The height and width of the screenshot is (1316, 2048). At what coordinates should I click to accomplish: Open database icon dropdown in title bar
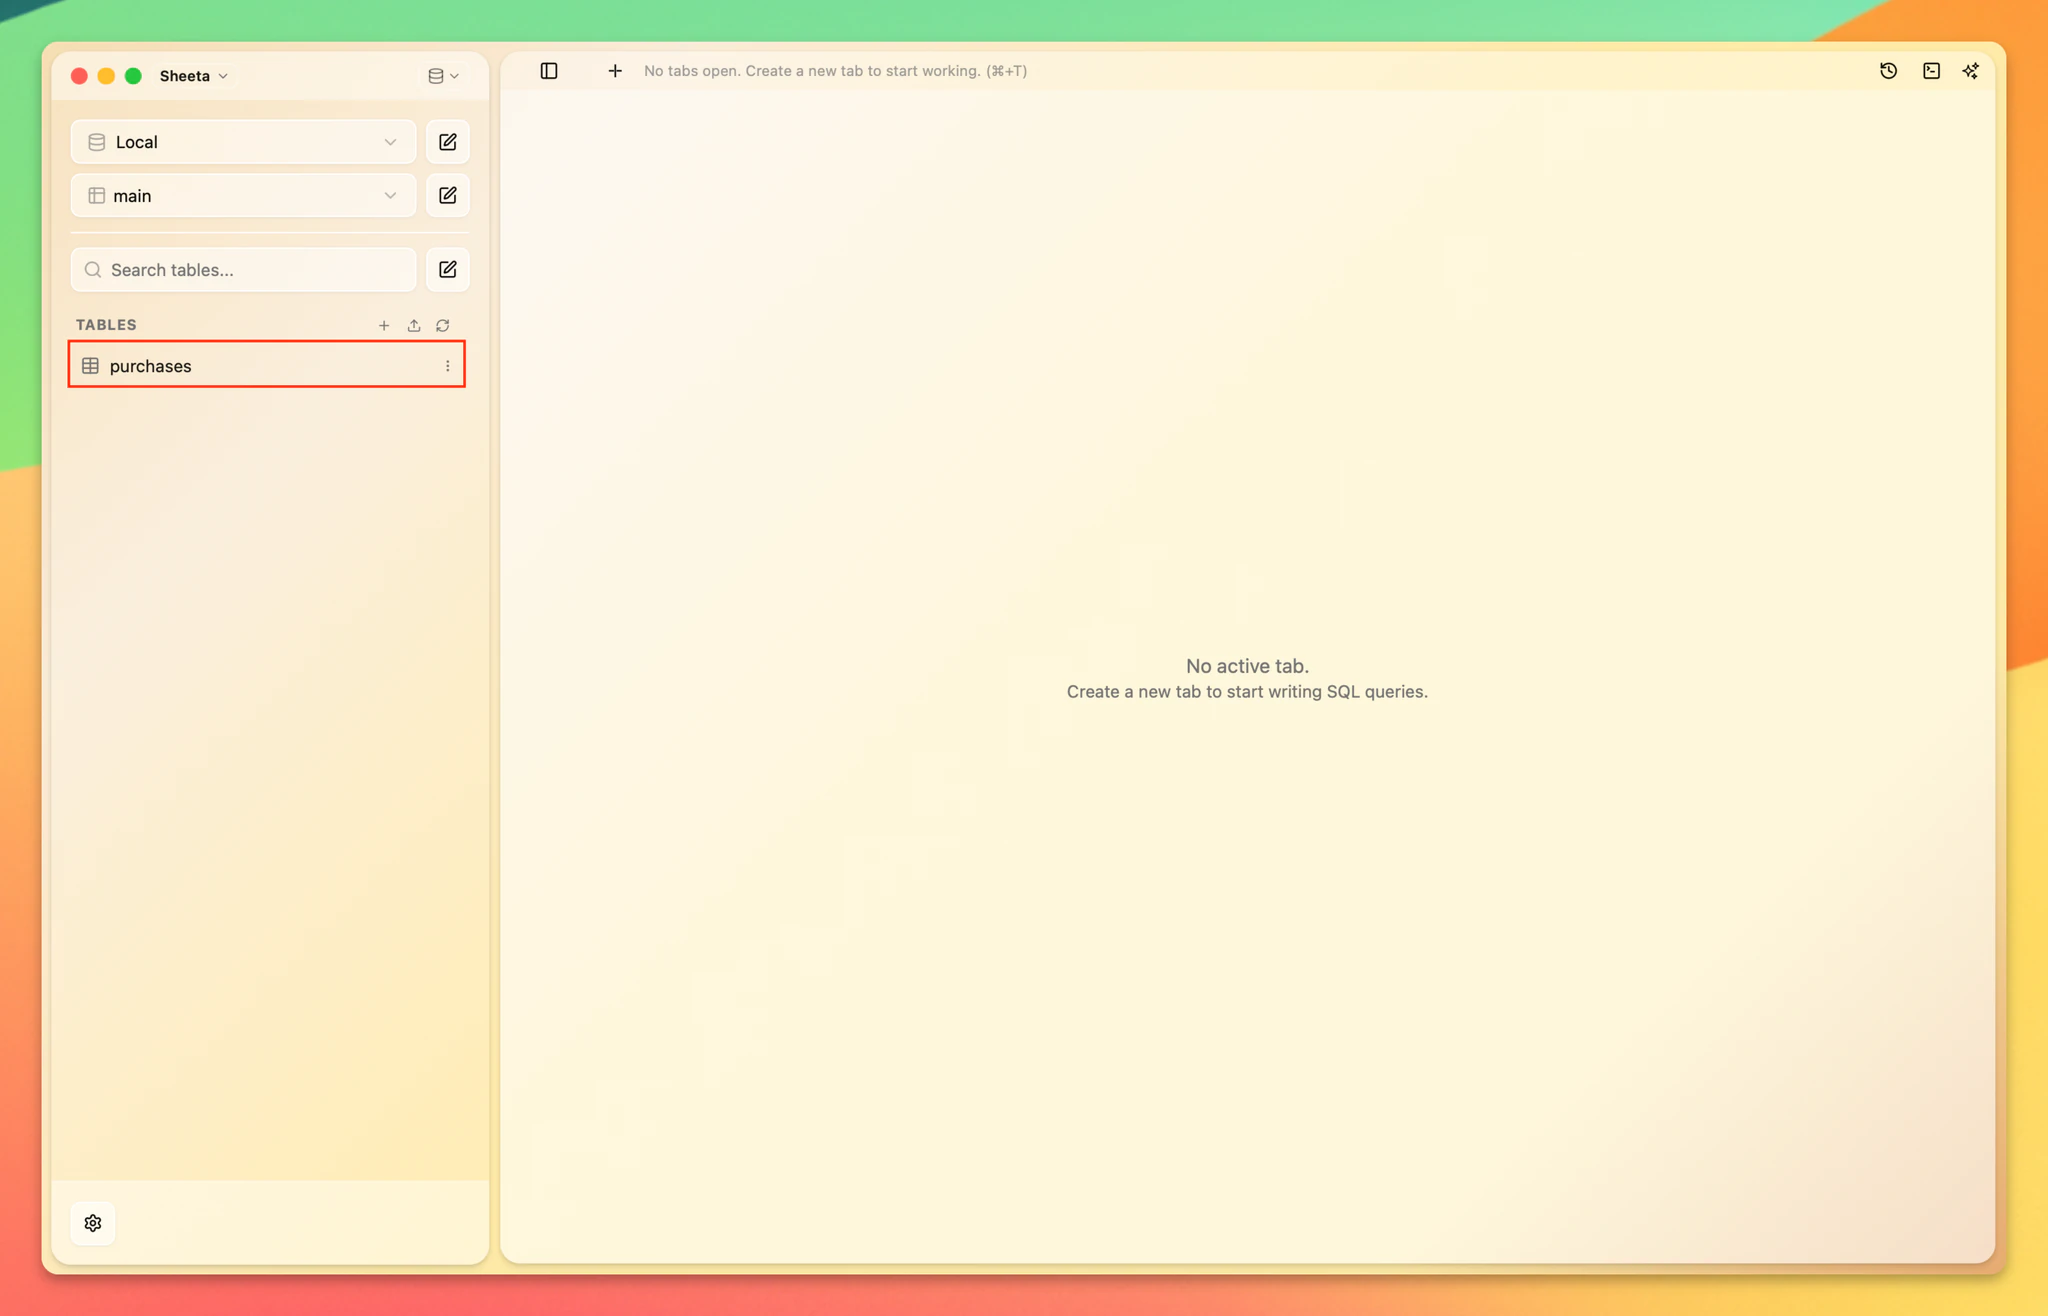pos(443,76)
